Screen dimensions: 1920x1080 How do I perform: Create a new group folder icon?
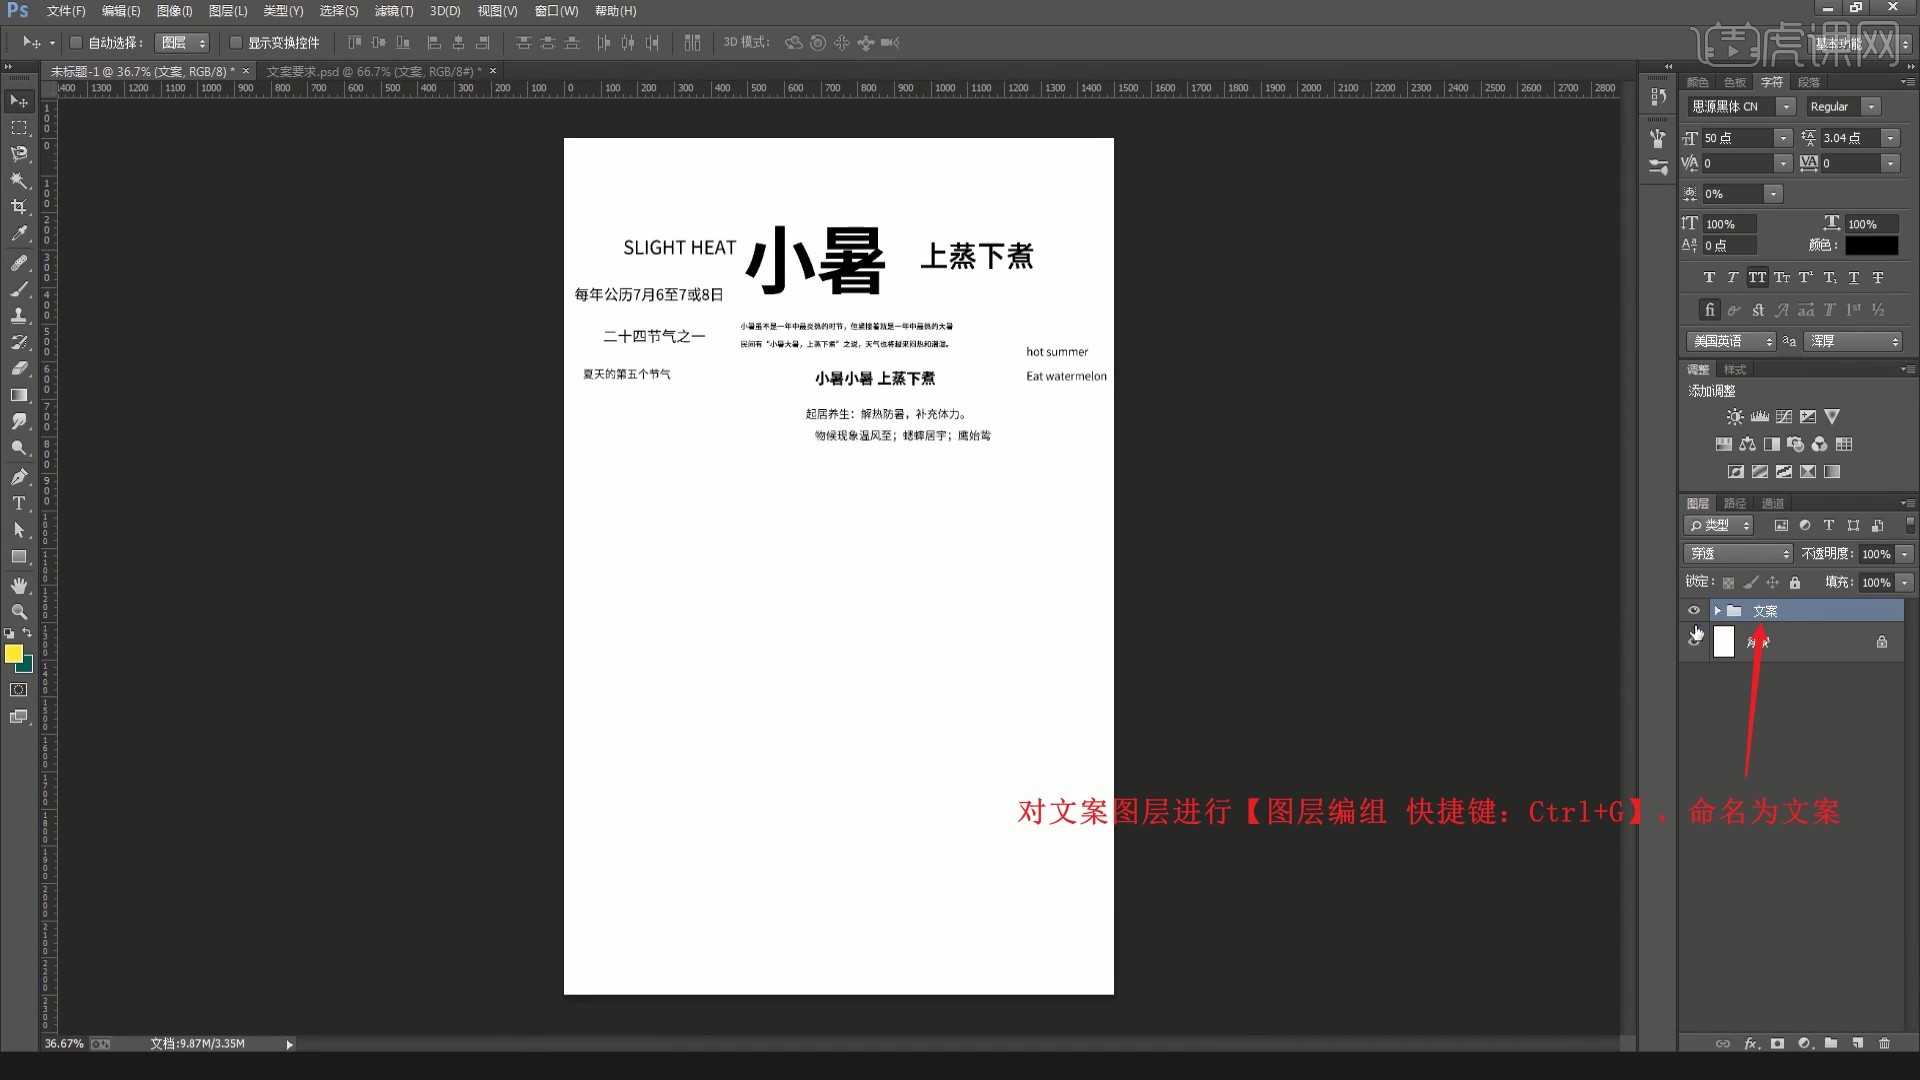point(1830,1043)
